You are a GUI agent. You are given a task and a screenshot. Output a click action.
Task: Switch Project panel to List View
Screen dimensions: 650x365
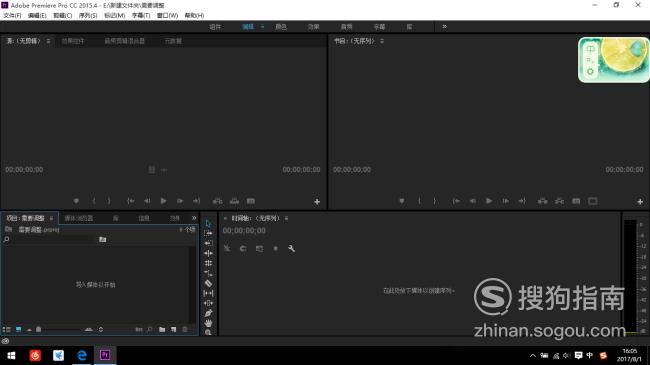[x=6, y=329]
